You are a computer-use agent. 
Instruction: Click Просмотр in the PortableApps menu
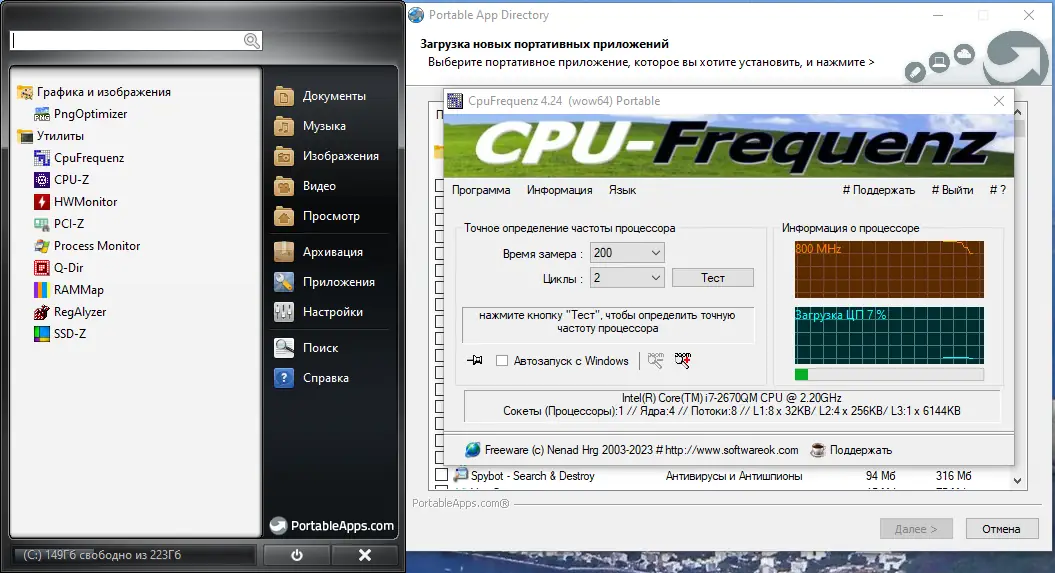317,216
